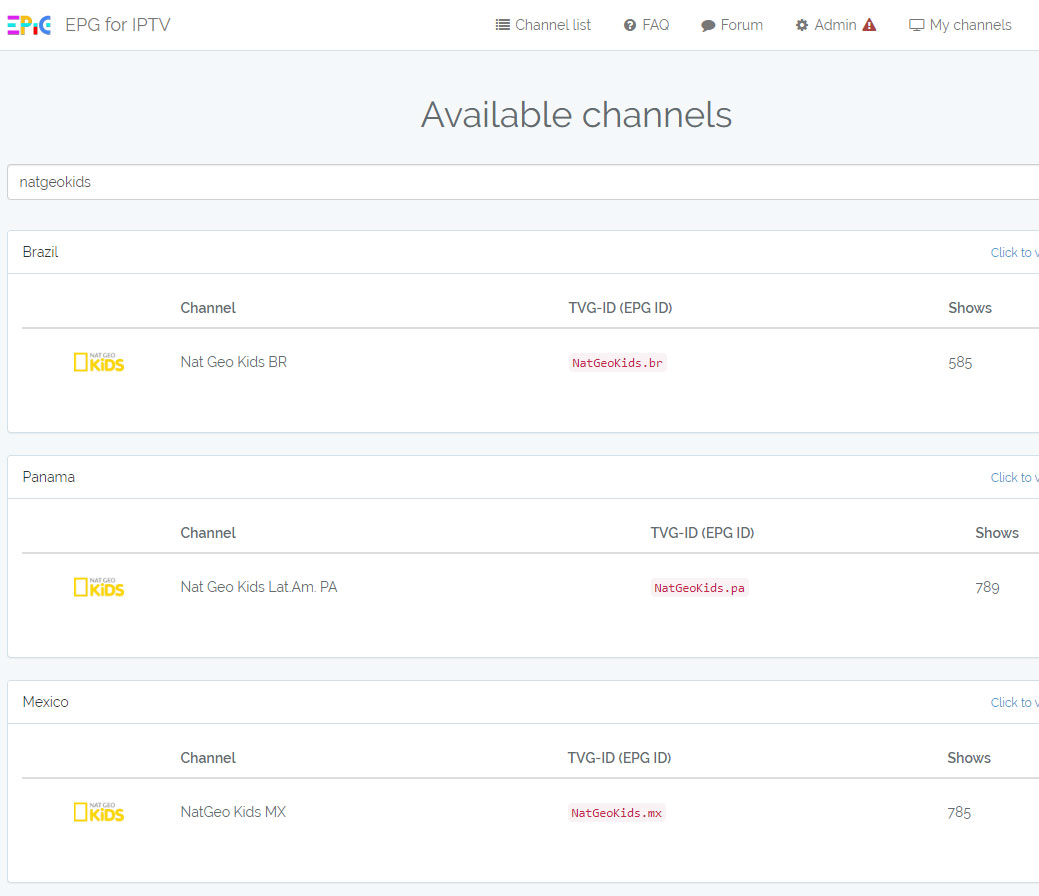Open the FAQ page

coord(646,25)
